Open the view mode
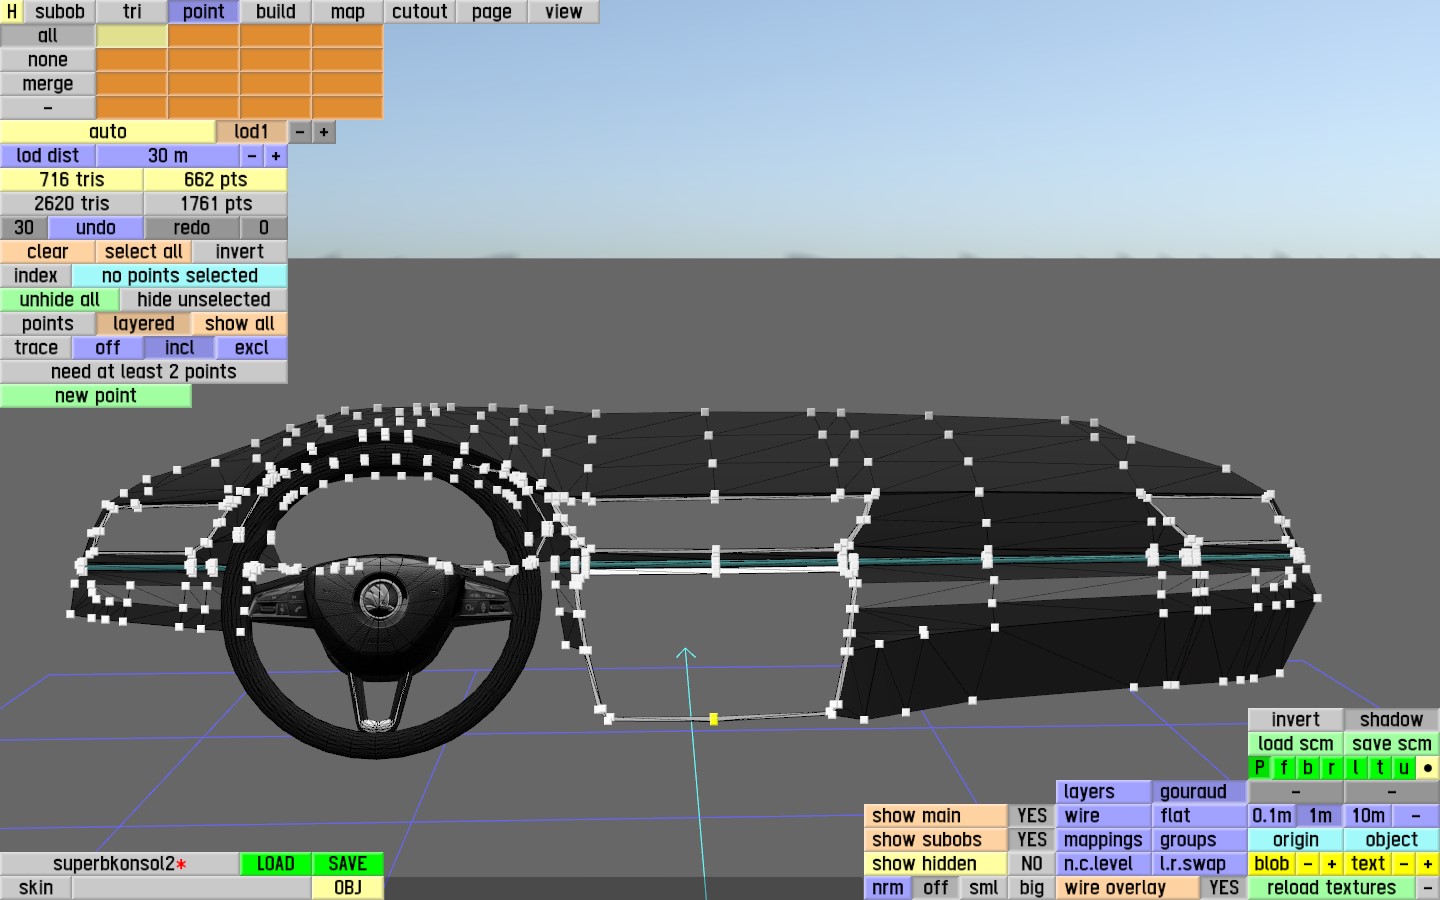1440x900 pixels. coord(564,12)
